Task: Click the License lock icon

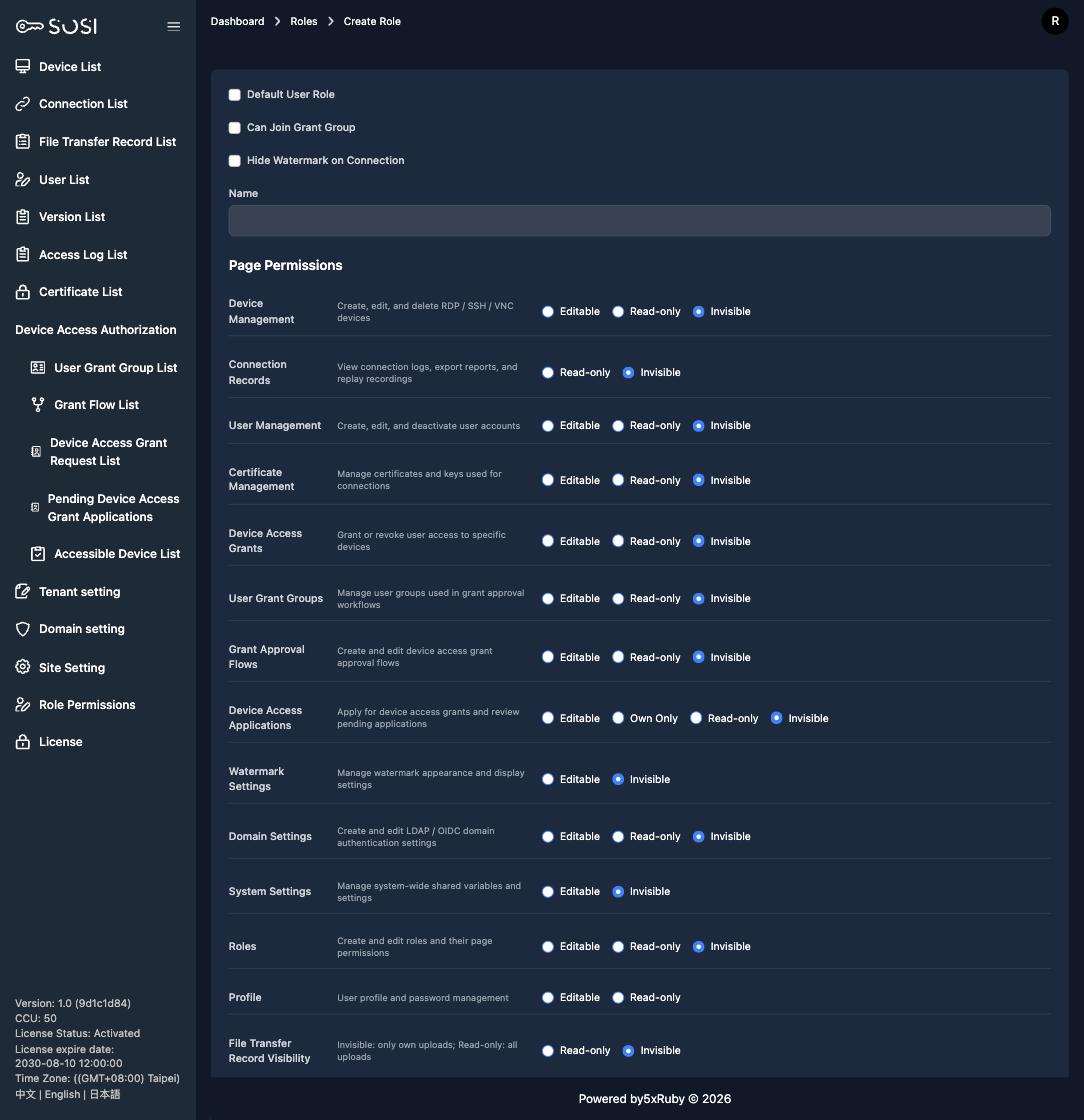Action: (x=23, y=741)
